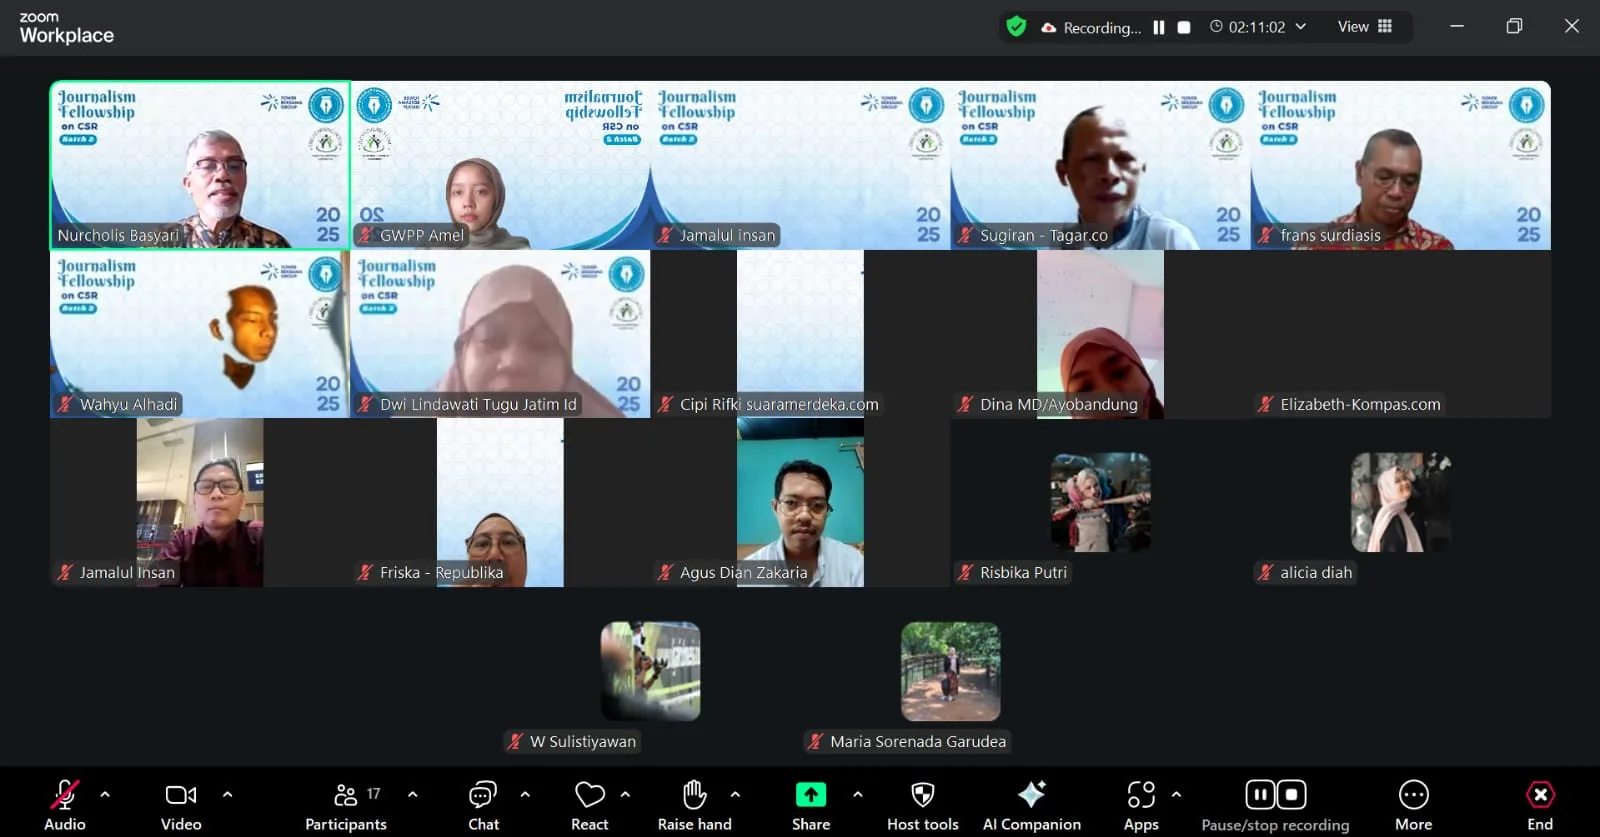Image resolution: width=1600 pixels, height=837 pixels.
Task: Expand the arrow next to React
Action: tap(625, 795)
